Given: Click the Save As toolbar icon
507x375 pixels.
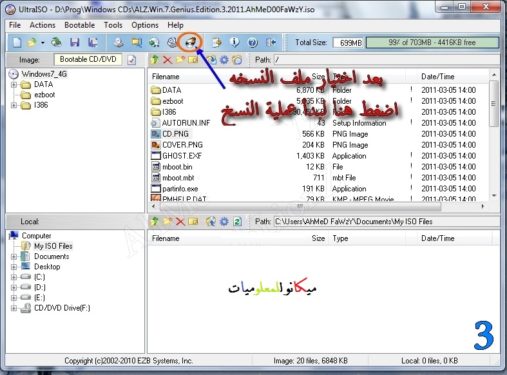Looking at the screenshot, I should (93, 42).
